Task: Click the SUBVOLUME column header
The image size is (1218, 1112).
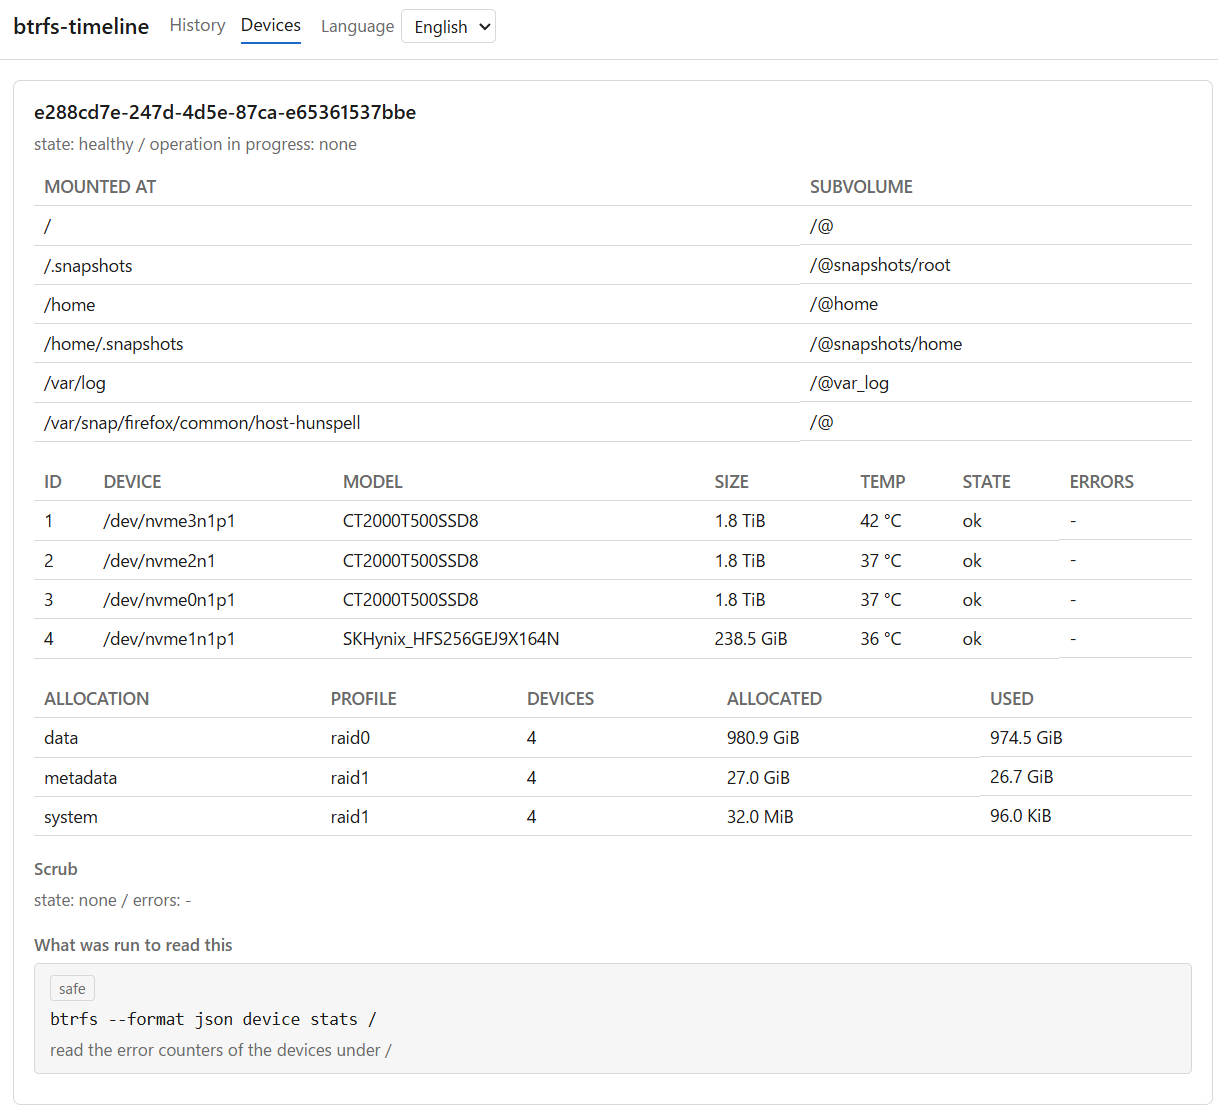Action: point(861,187)
